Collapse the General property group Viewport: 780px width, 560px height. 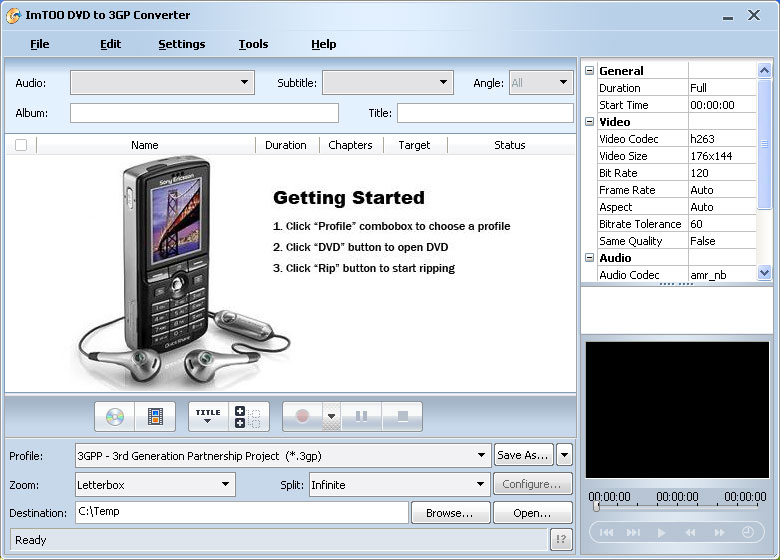tap(590, 71)
